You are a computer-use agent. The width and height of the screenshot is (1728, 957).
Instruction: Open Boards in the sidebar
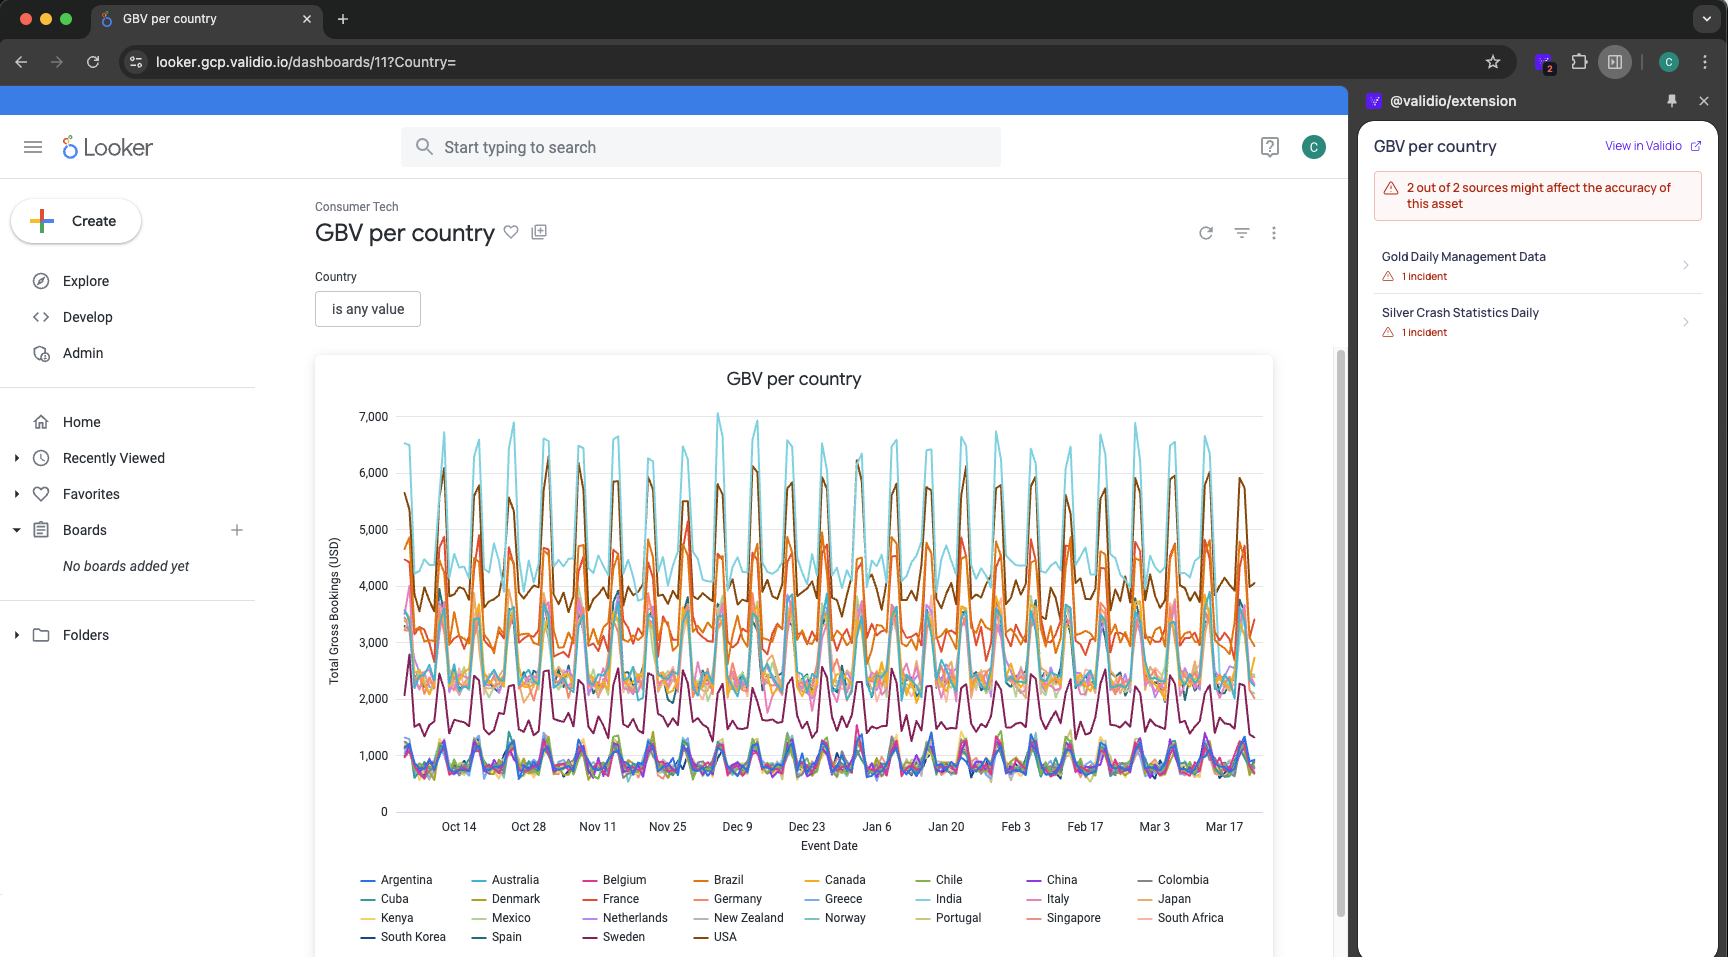(85, 530)
